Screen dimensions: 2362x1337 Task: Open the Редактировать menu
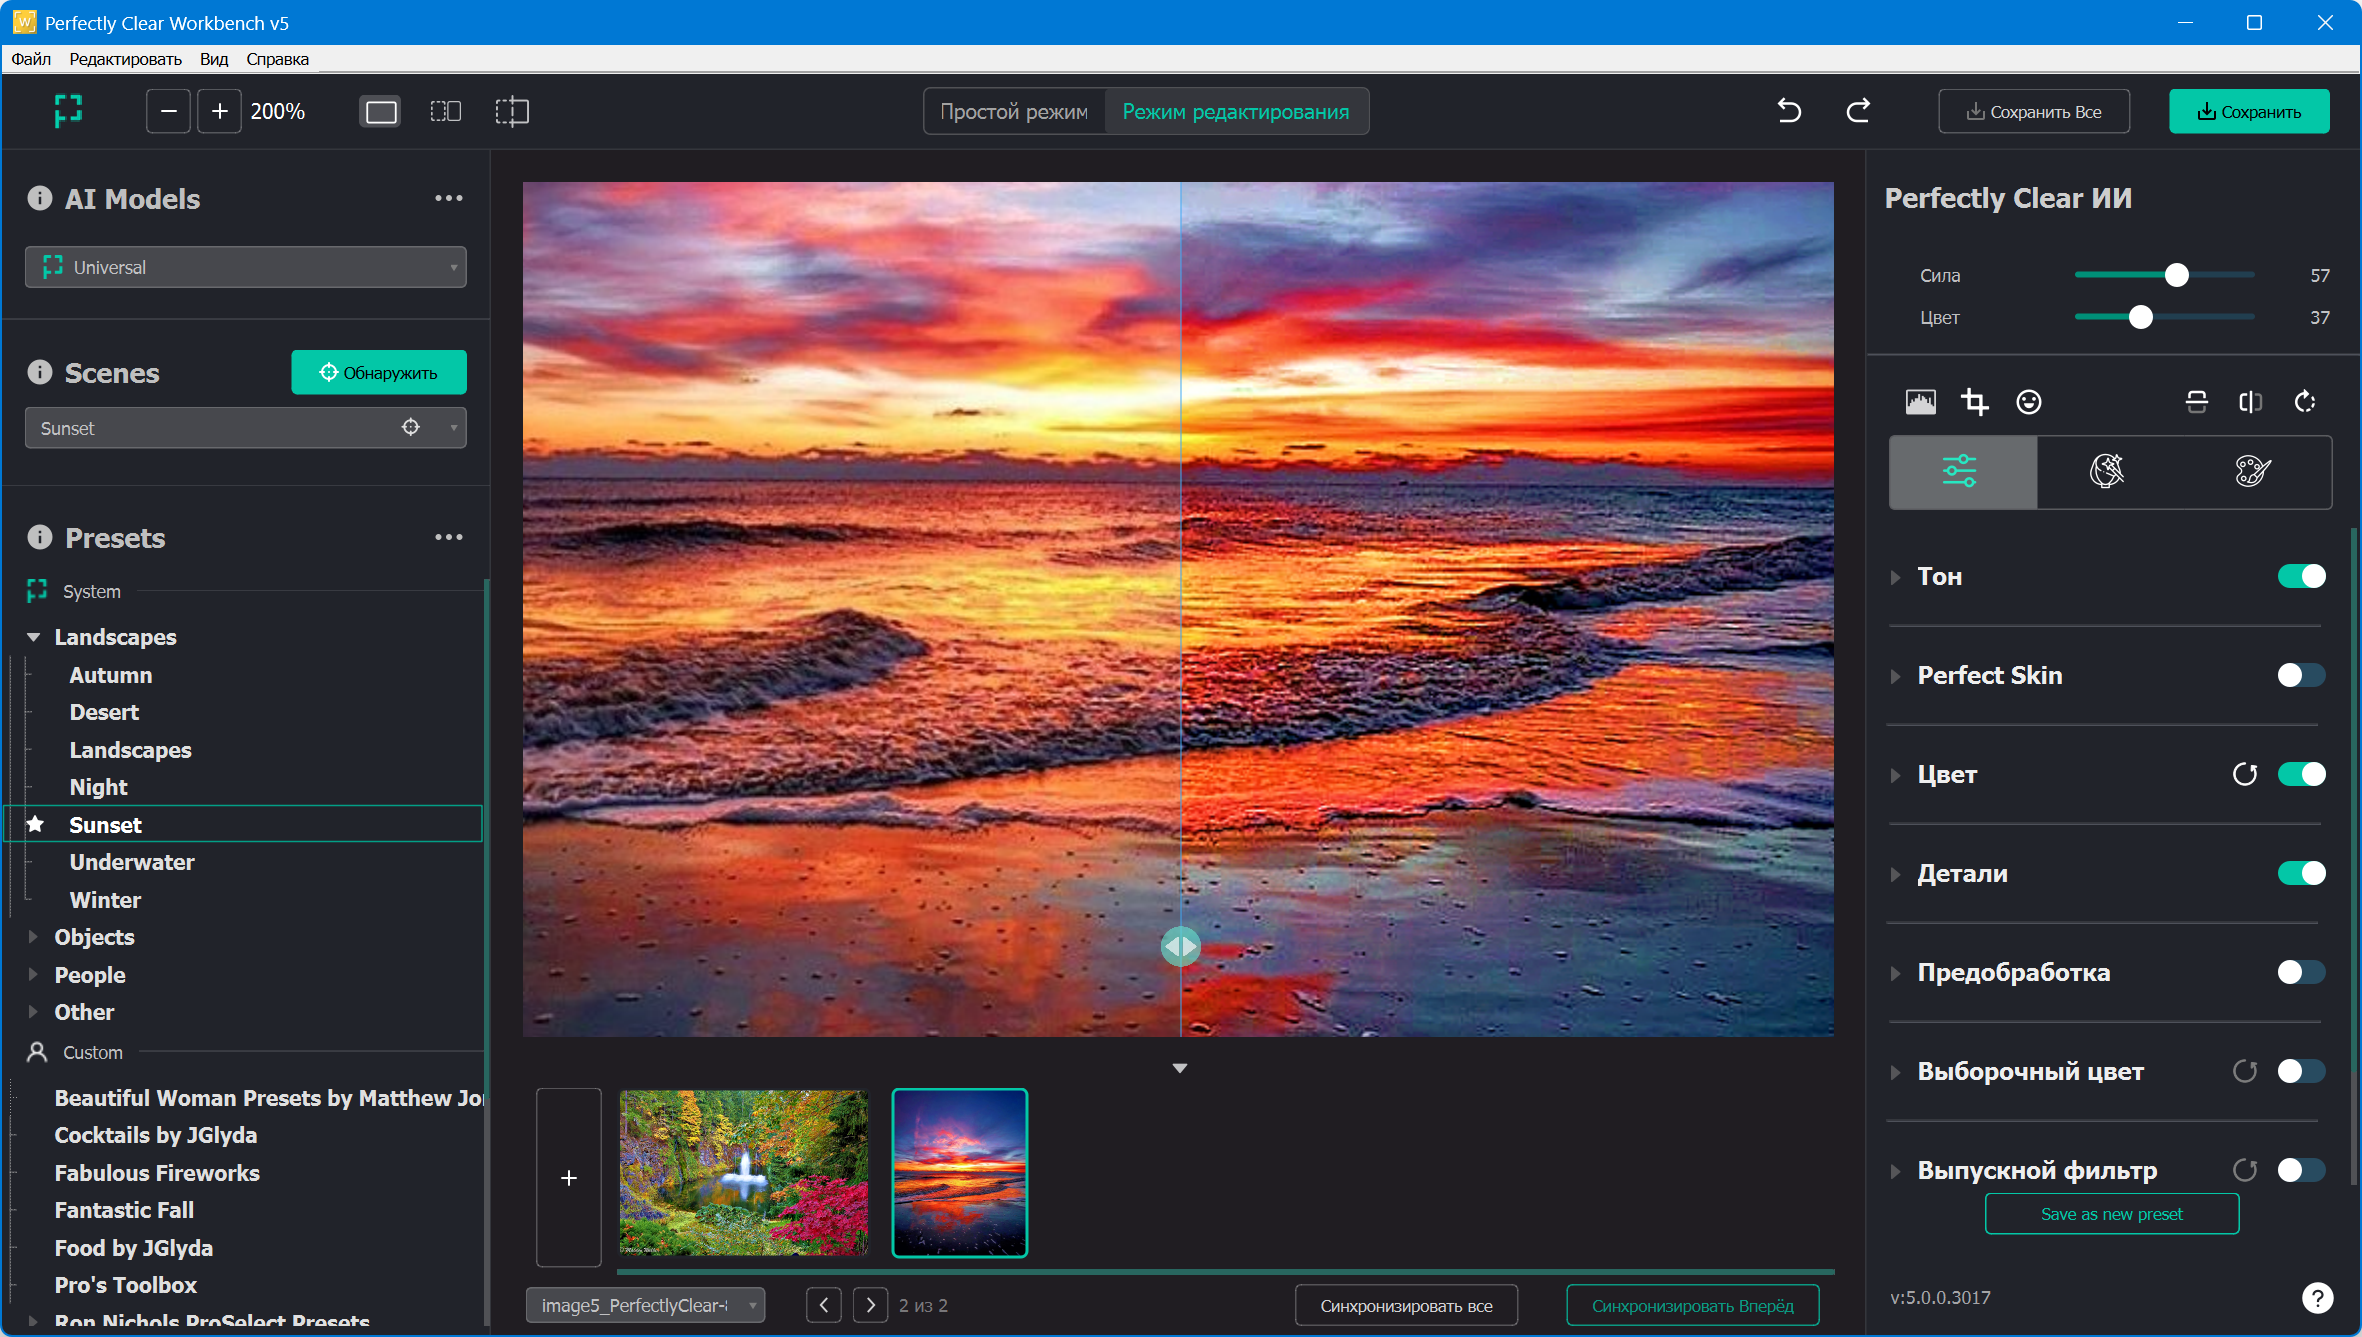[125, 59]
